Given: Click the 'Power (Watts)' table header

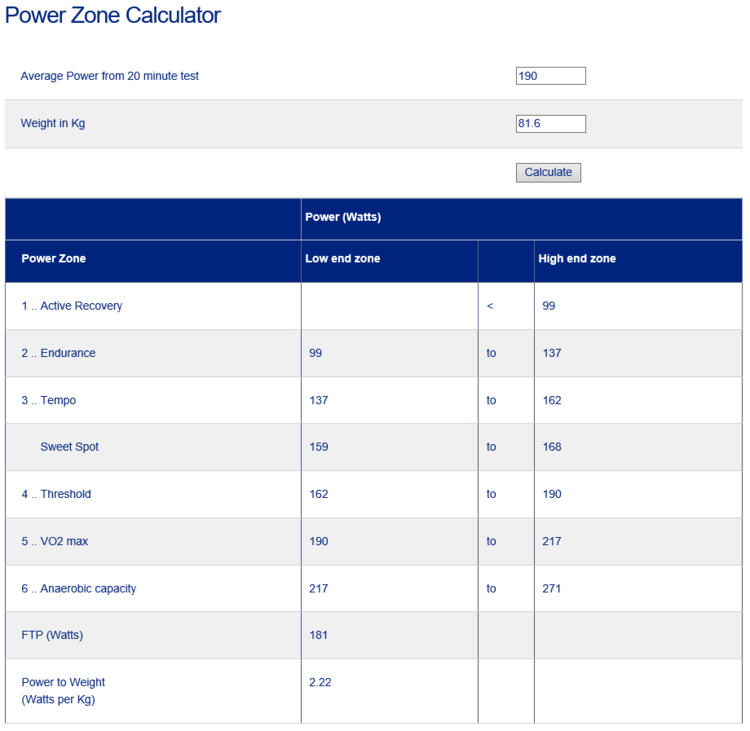Looking at the screenshot, I should [x=343, y=217].
